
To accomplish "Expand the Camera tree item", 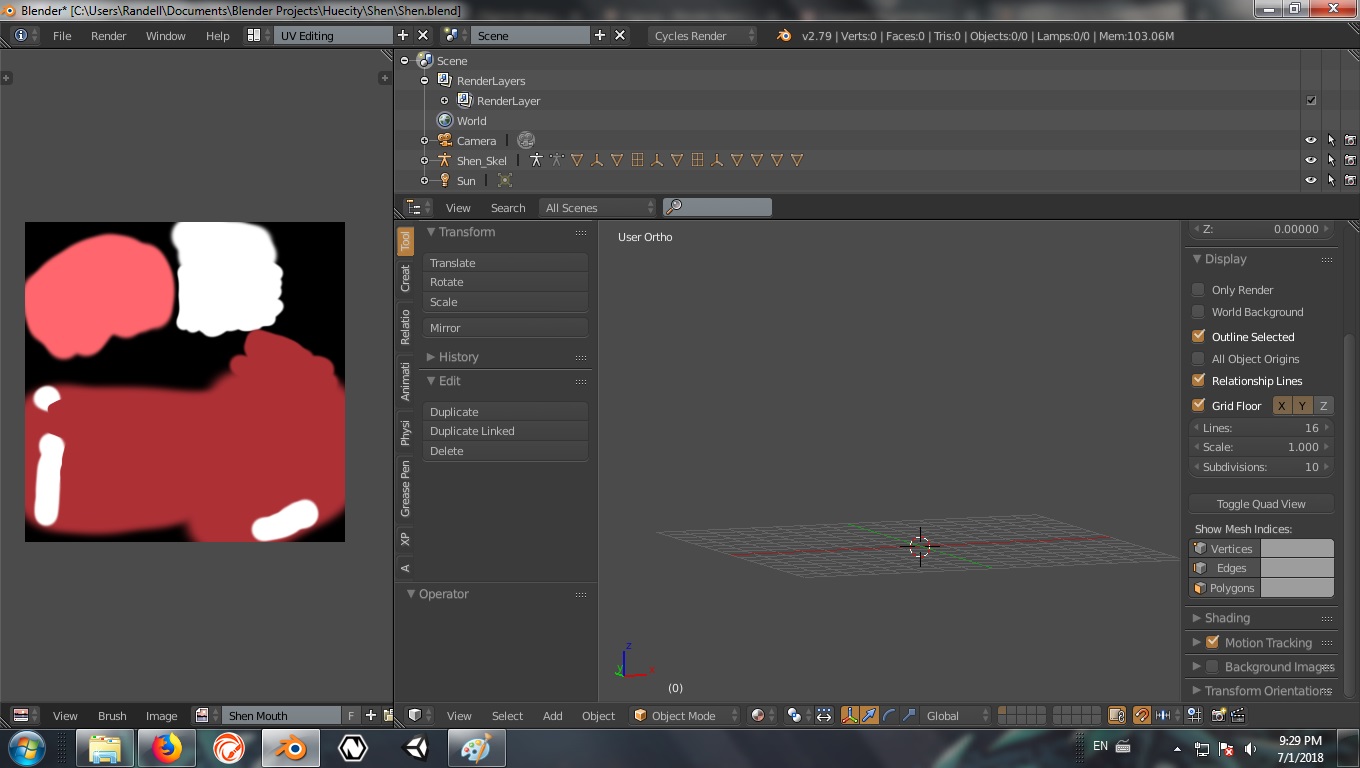I will click(424, 140).
